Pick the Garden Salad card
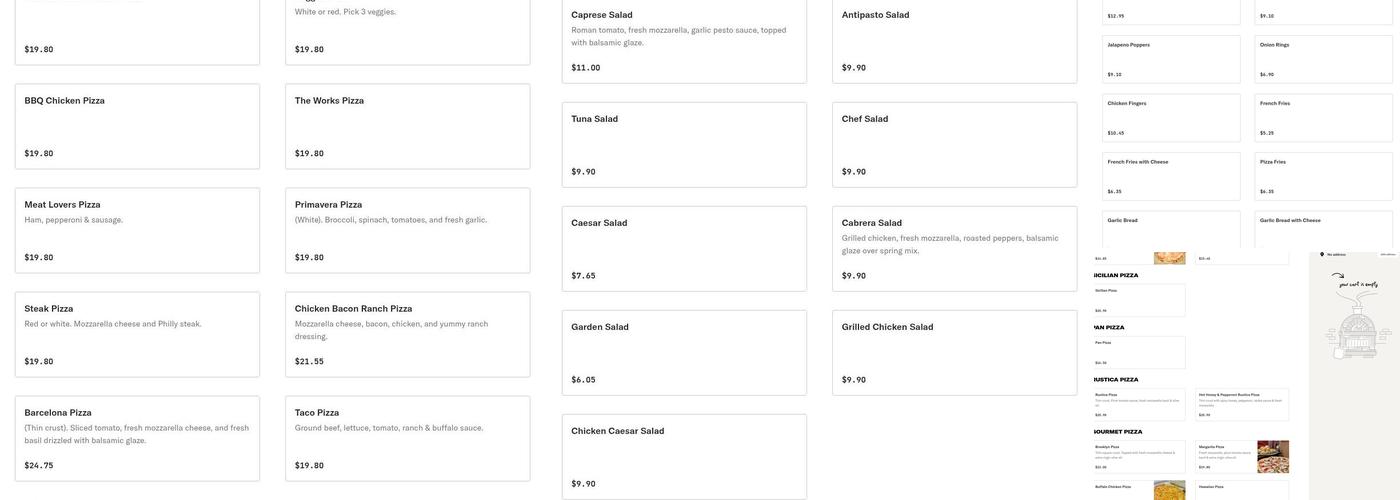The width and height of the screenshot is (1400, 500). tap(684, 352)
